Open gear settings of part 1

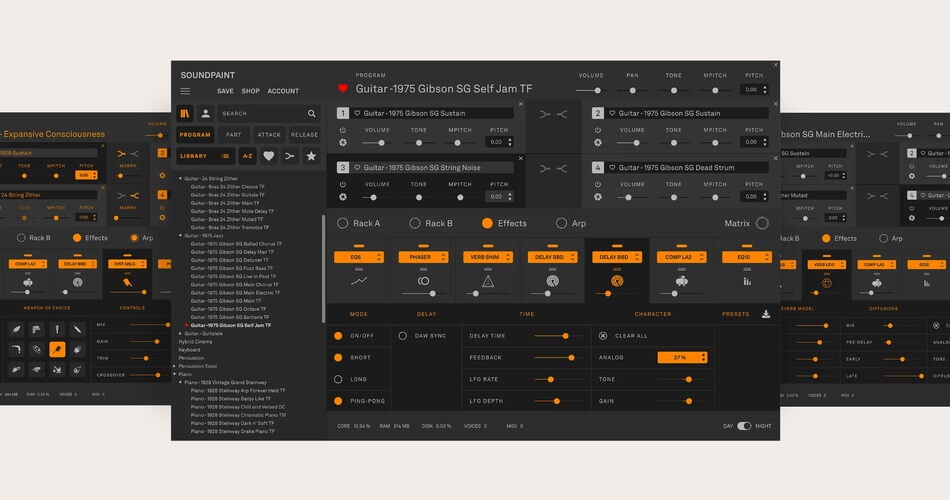(x=343, y=142)
